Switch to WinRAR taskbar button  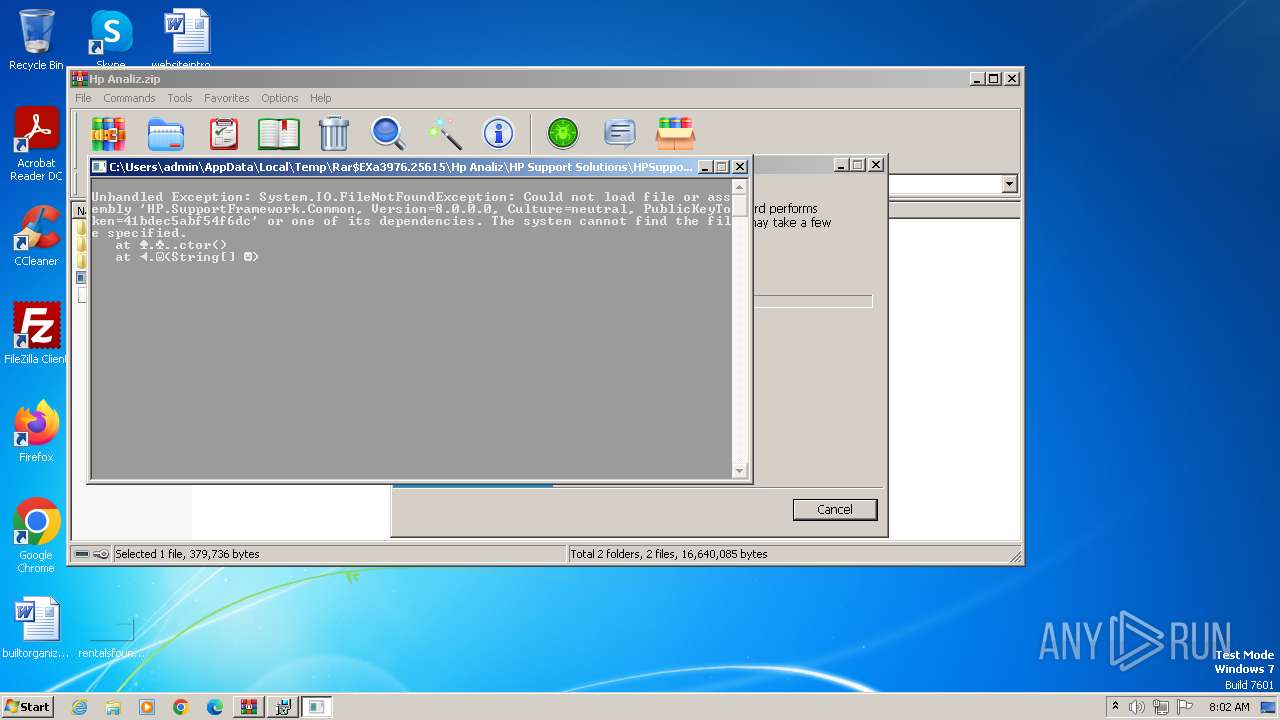(x=249, y=707)
